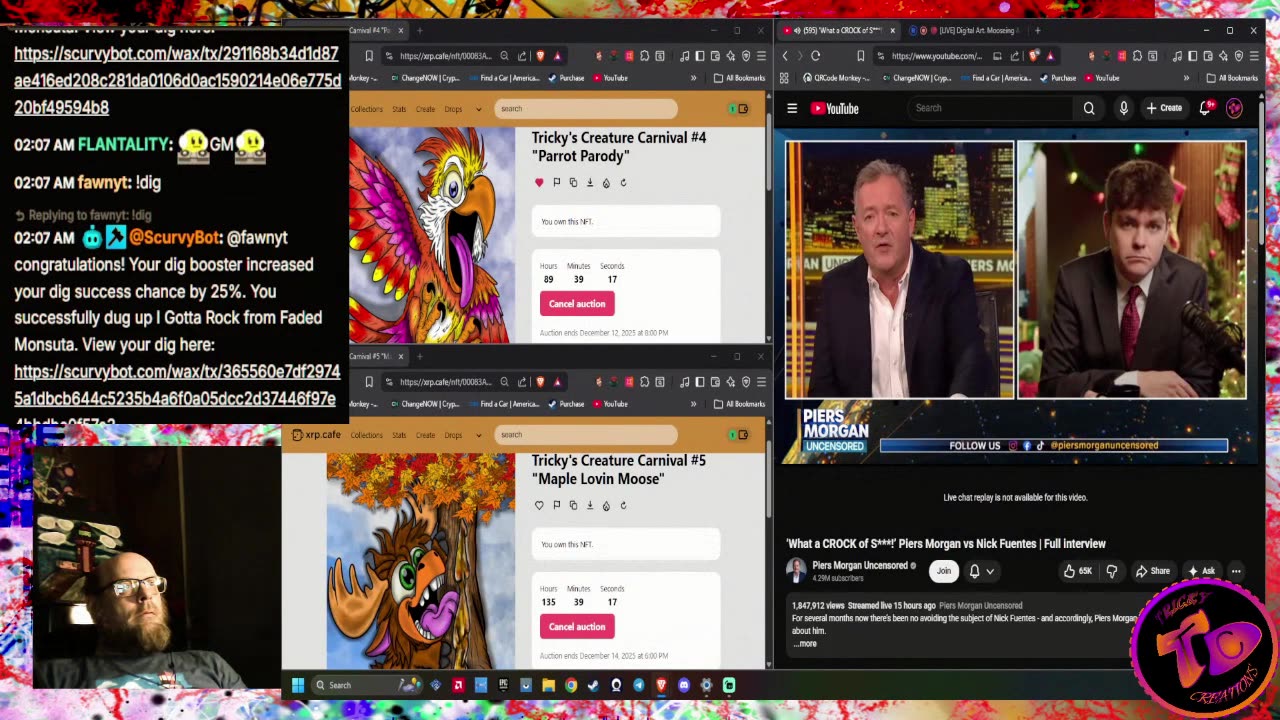Click the YouTube address bar URL
The height and width of the screenshot is (720, 1280).
pos(937,56)
